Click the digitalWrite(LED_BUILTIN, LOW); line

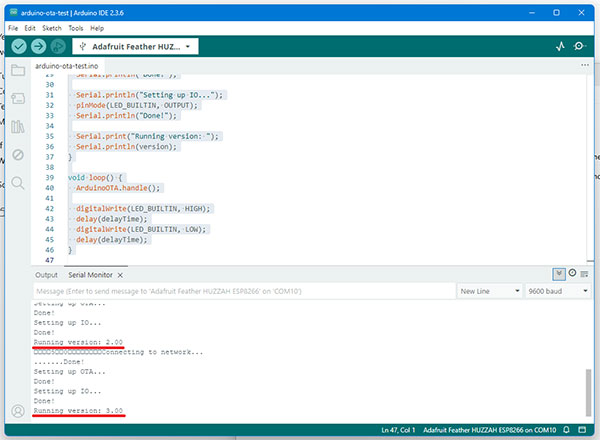point(141,229)
